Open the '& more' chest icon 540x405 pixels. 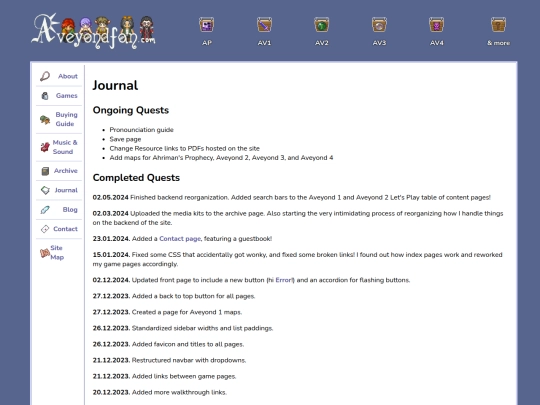[498, 25]
